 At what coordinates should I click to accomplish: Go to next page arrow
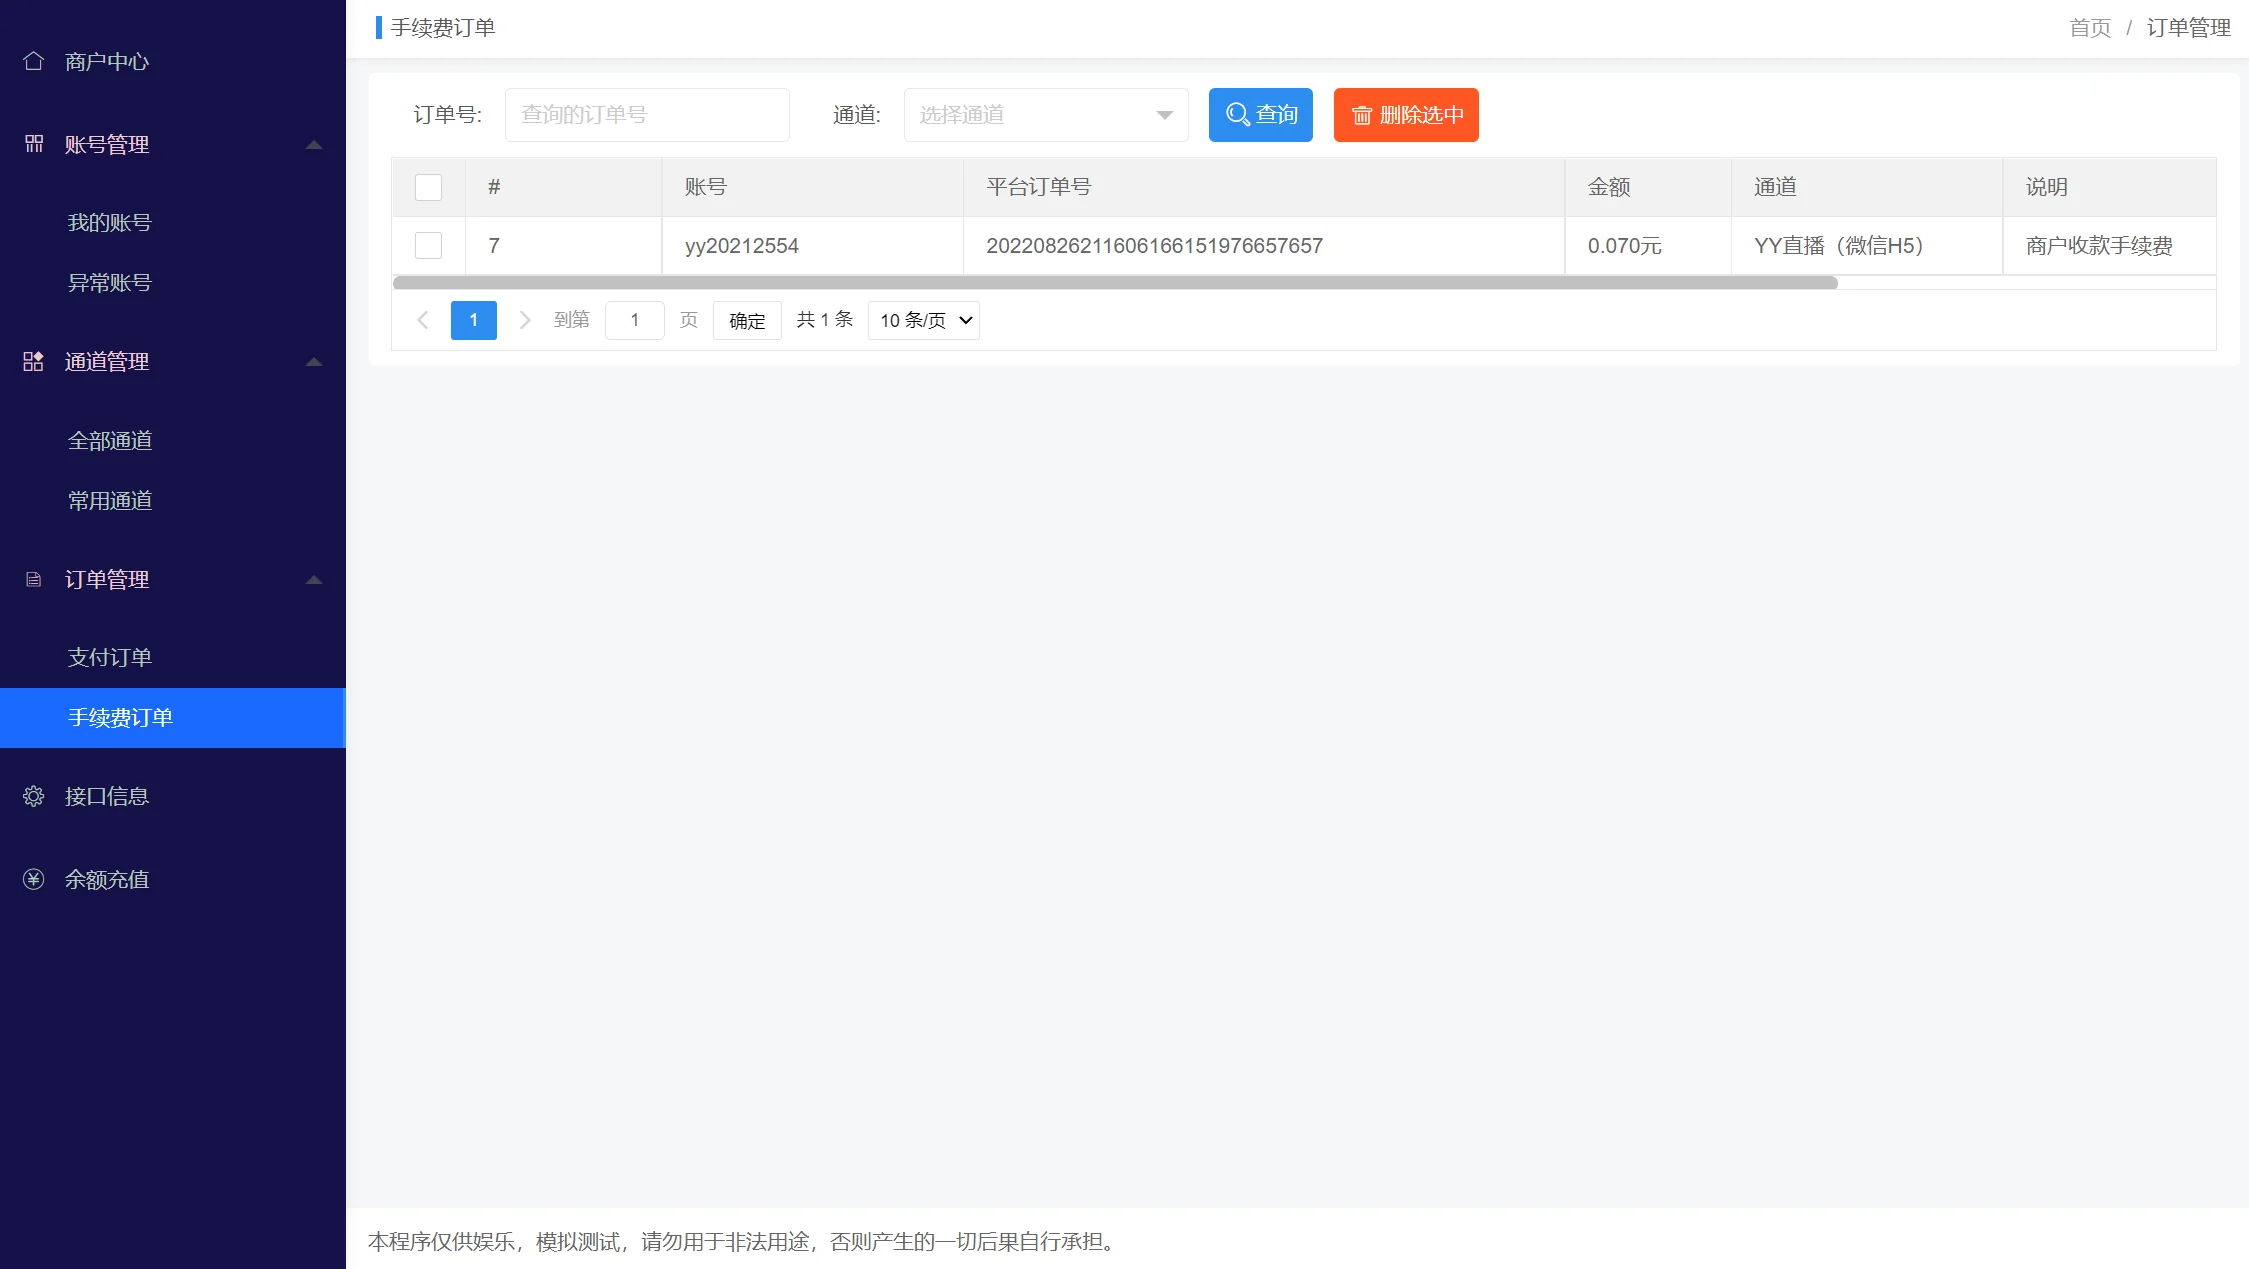click(524, 320)
